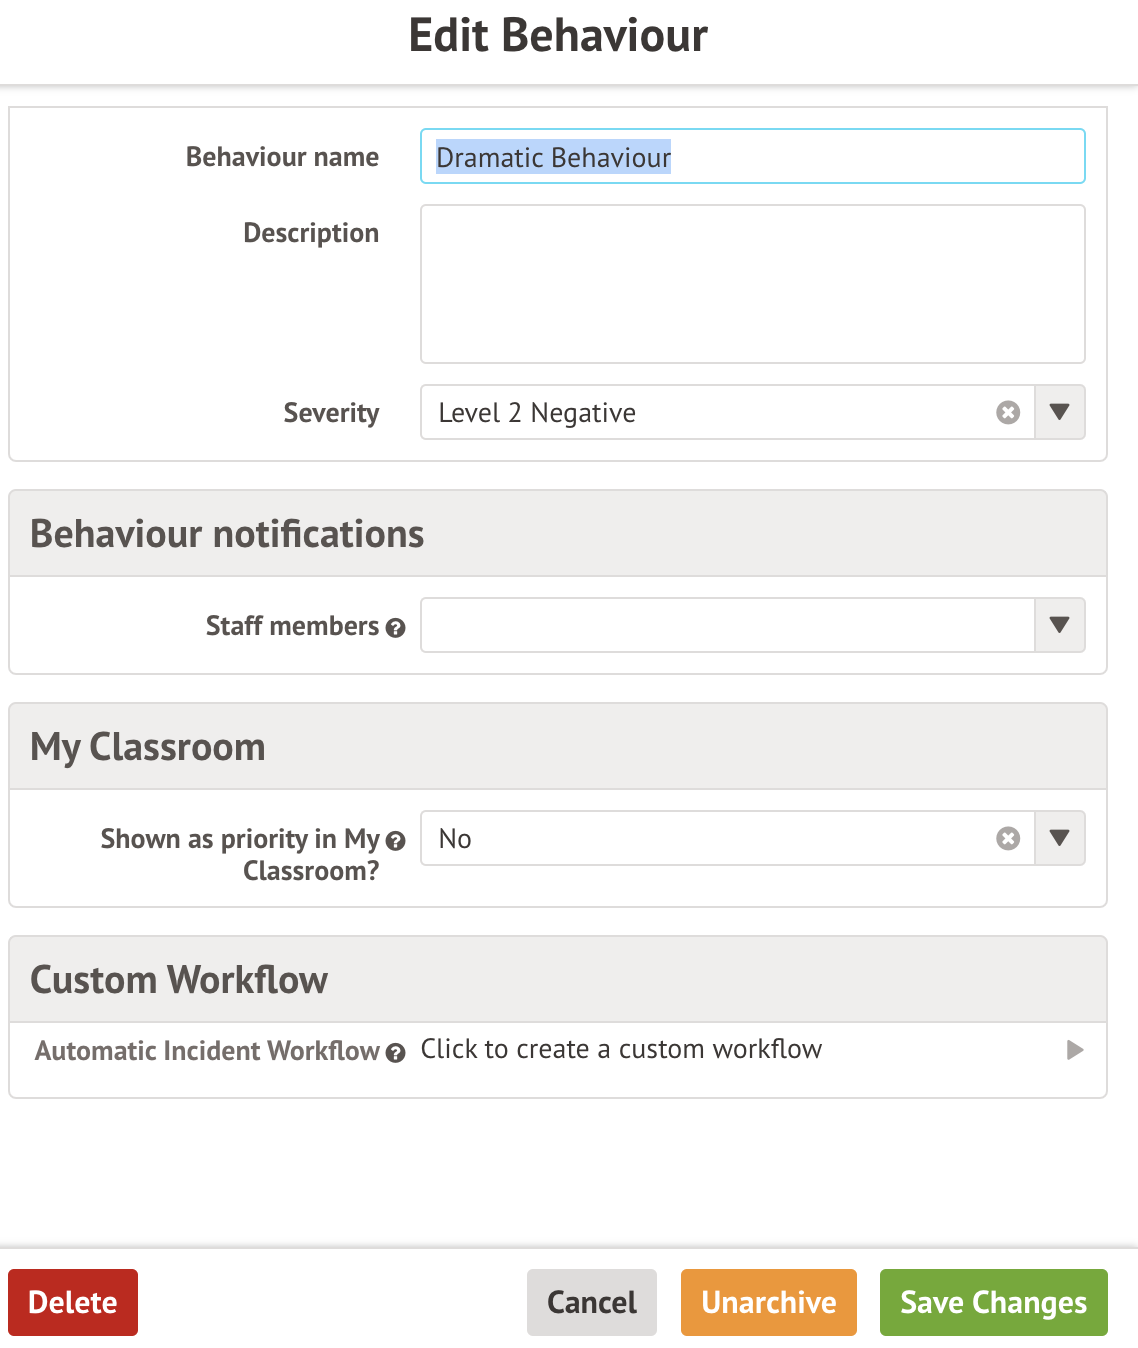Click the green Save Changes button
The width and height of the screenshot is (1138, 1348).
click(993, 1302)
